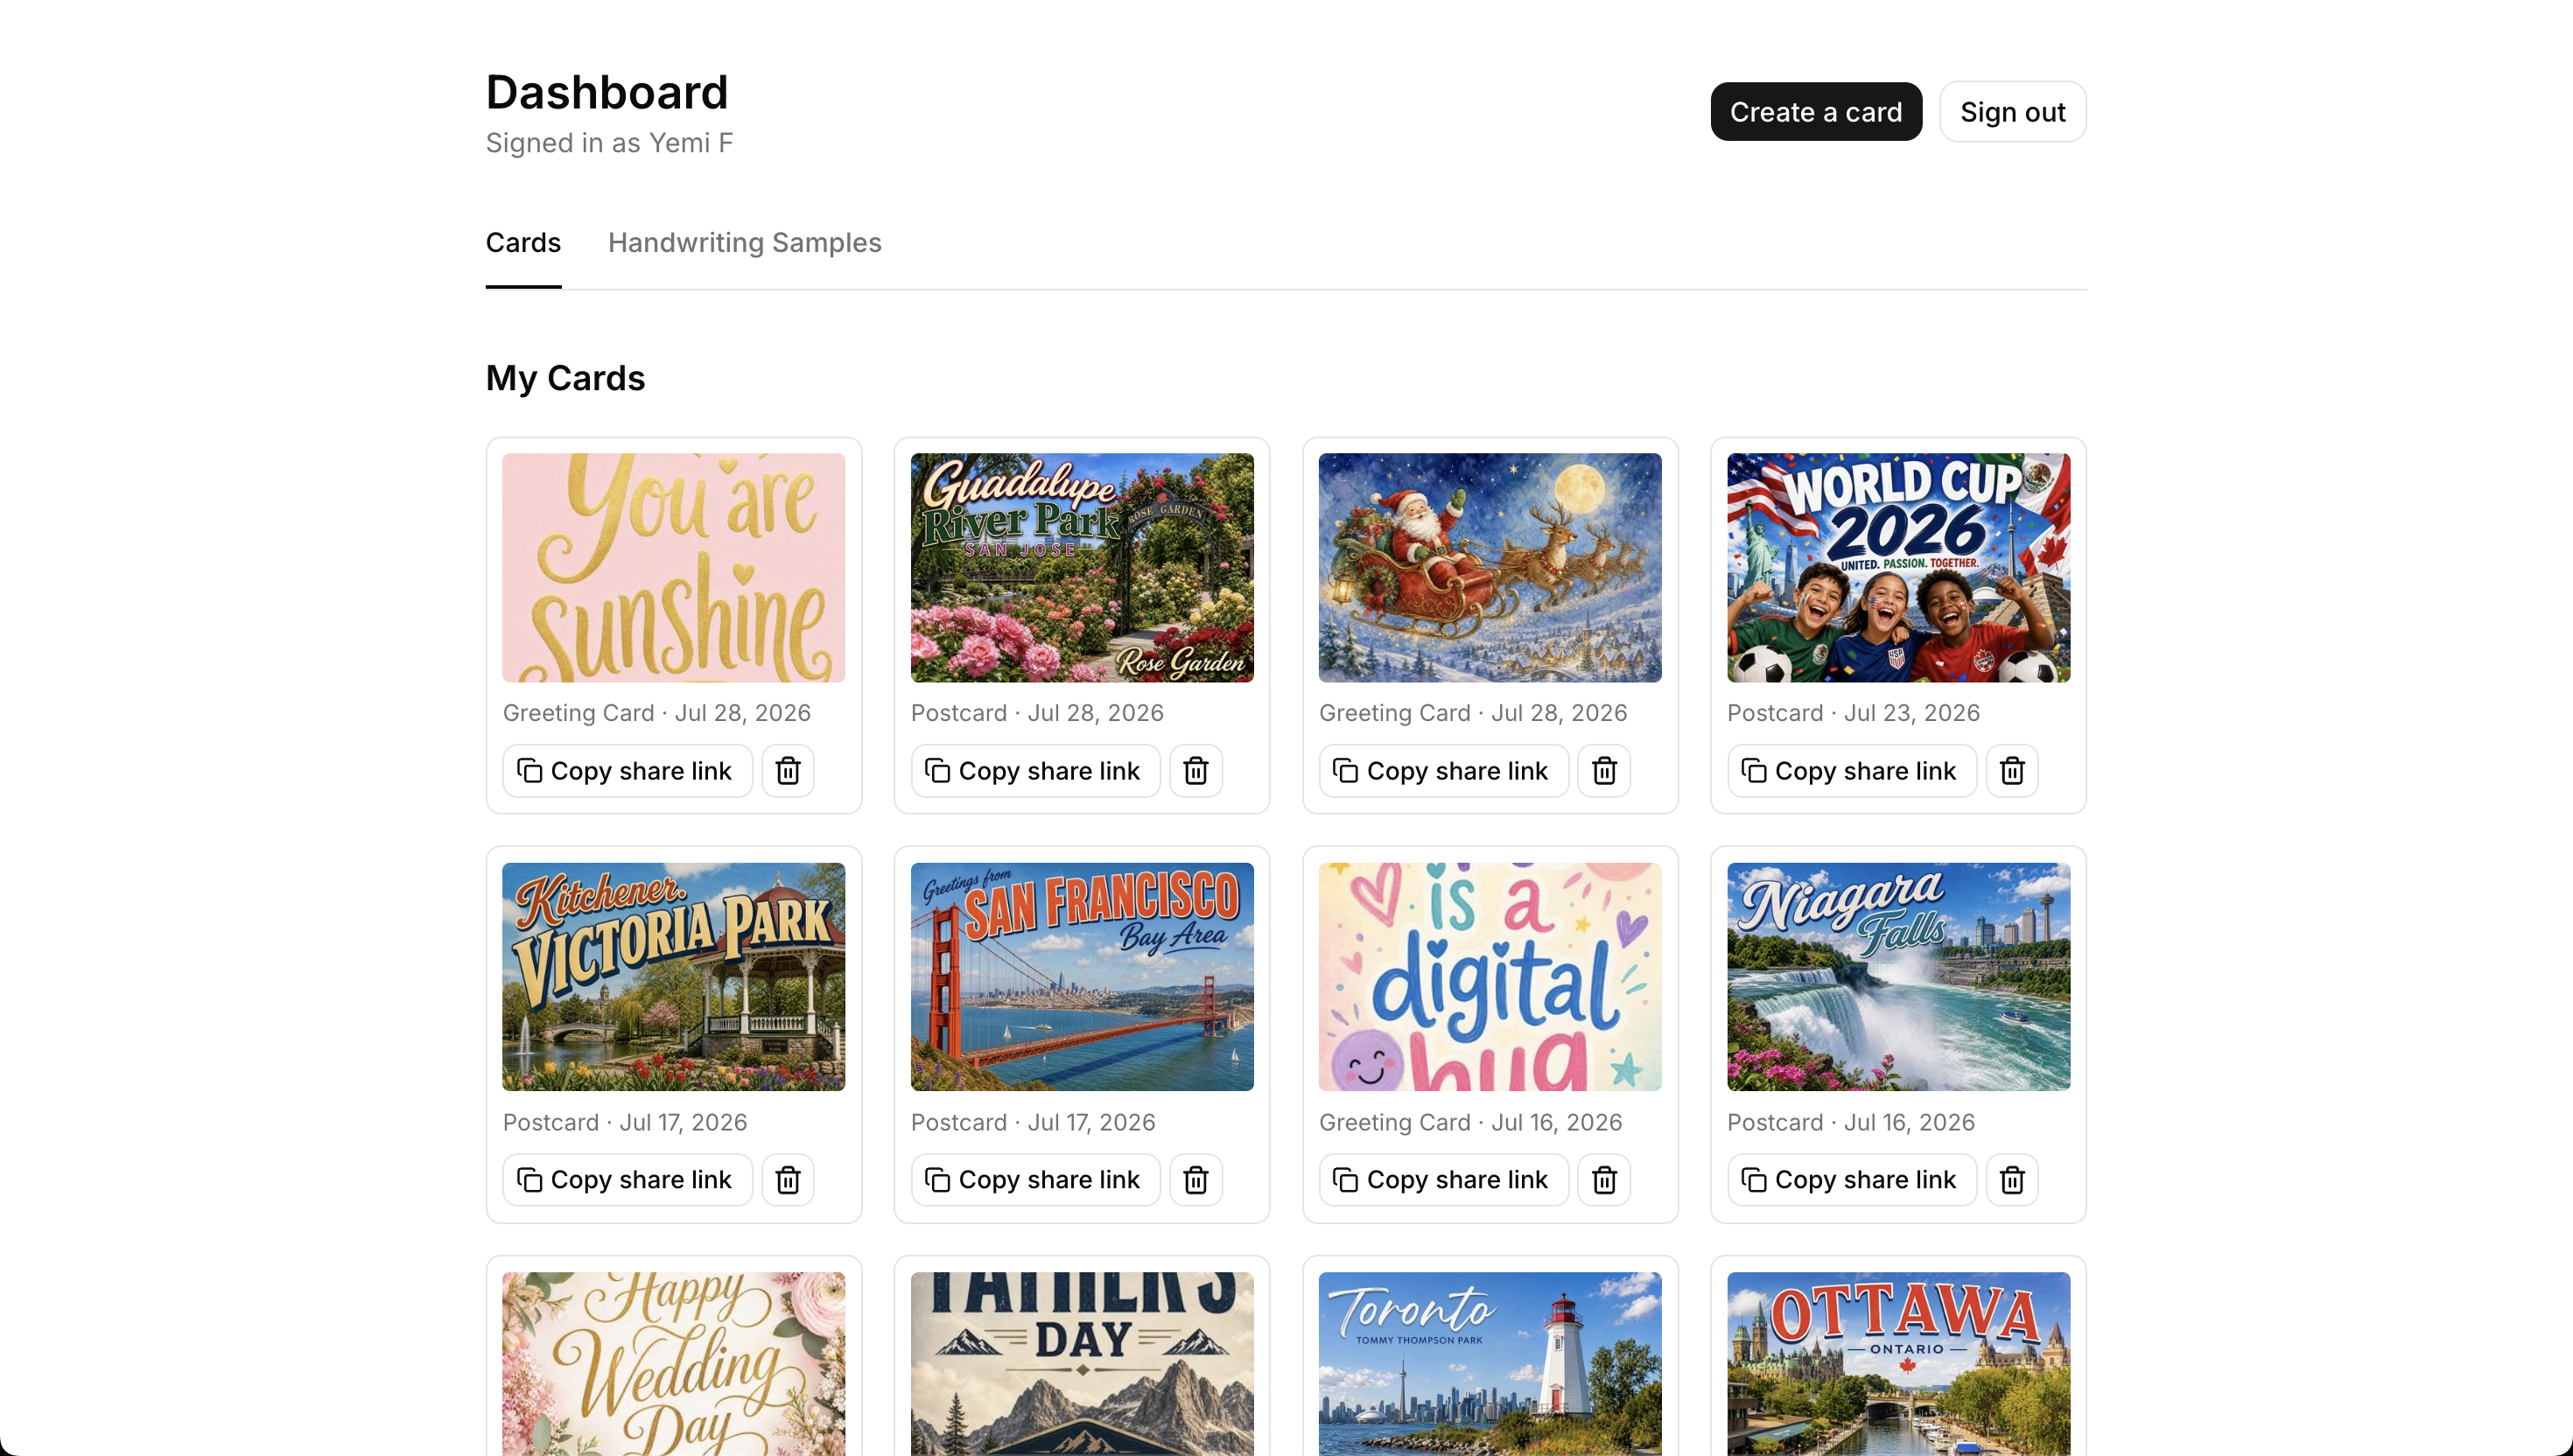Open the Ottawa Ontario postcard thumbnail
The image size is (2573, 1456).
(1898, 1364)
